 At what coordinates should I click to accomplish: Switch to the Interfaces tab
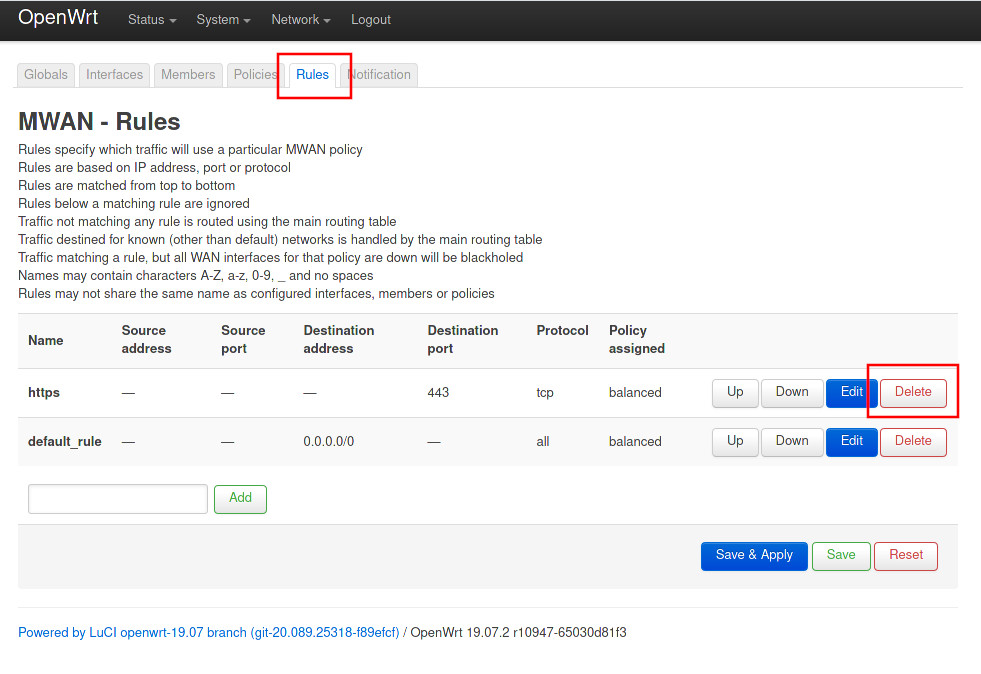114,74
